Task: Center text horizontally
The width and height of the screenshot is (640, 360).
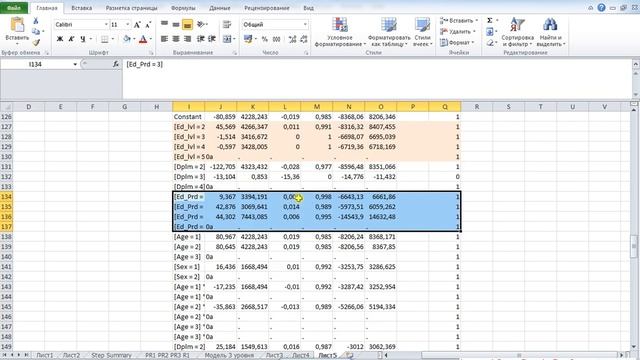Action: [x=176, y=39]
